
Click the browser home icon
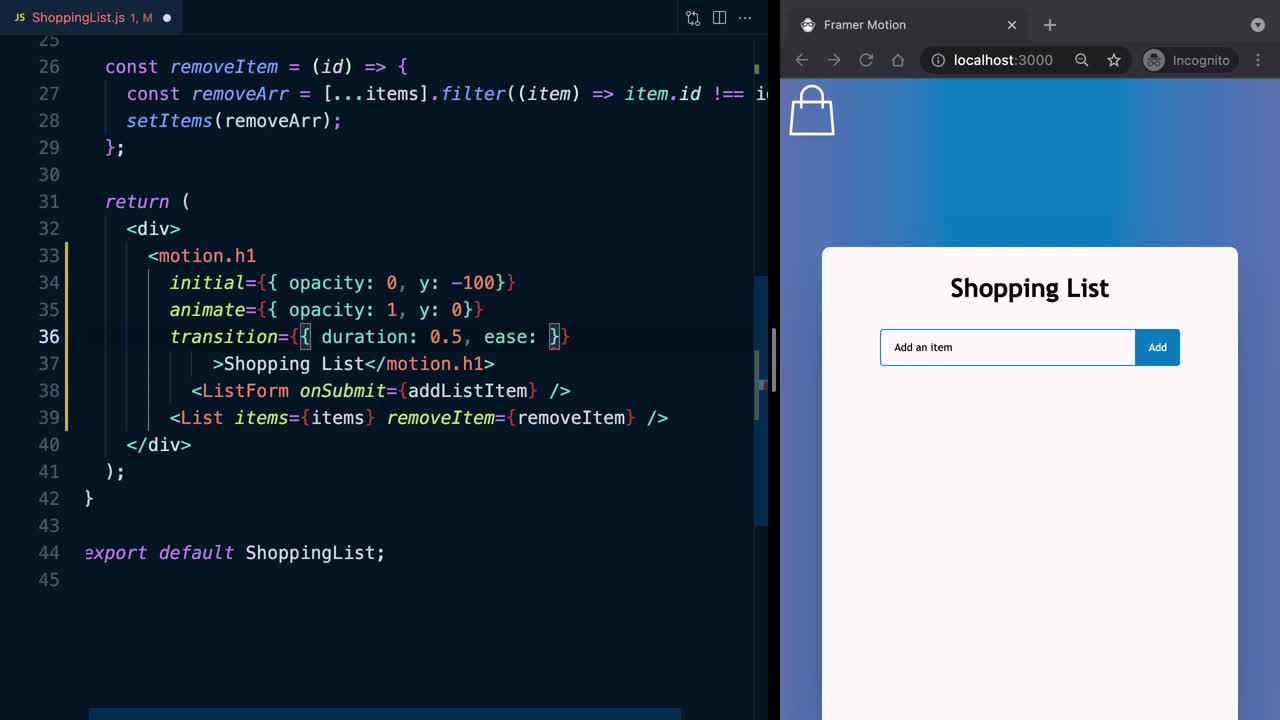(x=898, y=60)
